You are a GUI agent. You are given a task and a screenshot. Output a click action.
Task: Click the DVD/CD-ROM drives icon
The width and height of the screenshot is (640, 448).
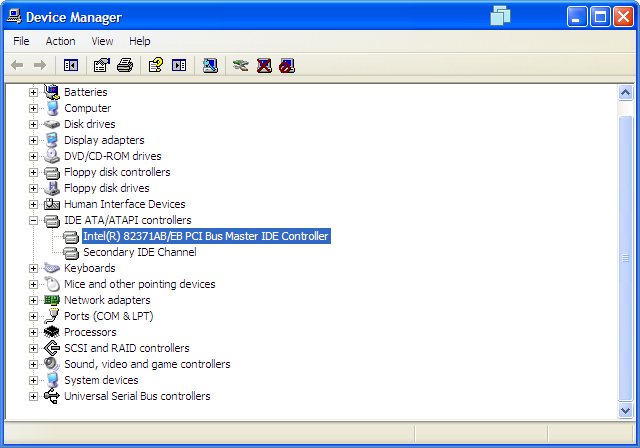(x=52, y=156)
